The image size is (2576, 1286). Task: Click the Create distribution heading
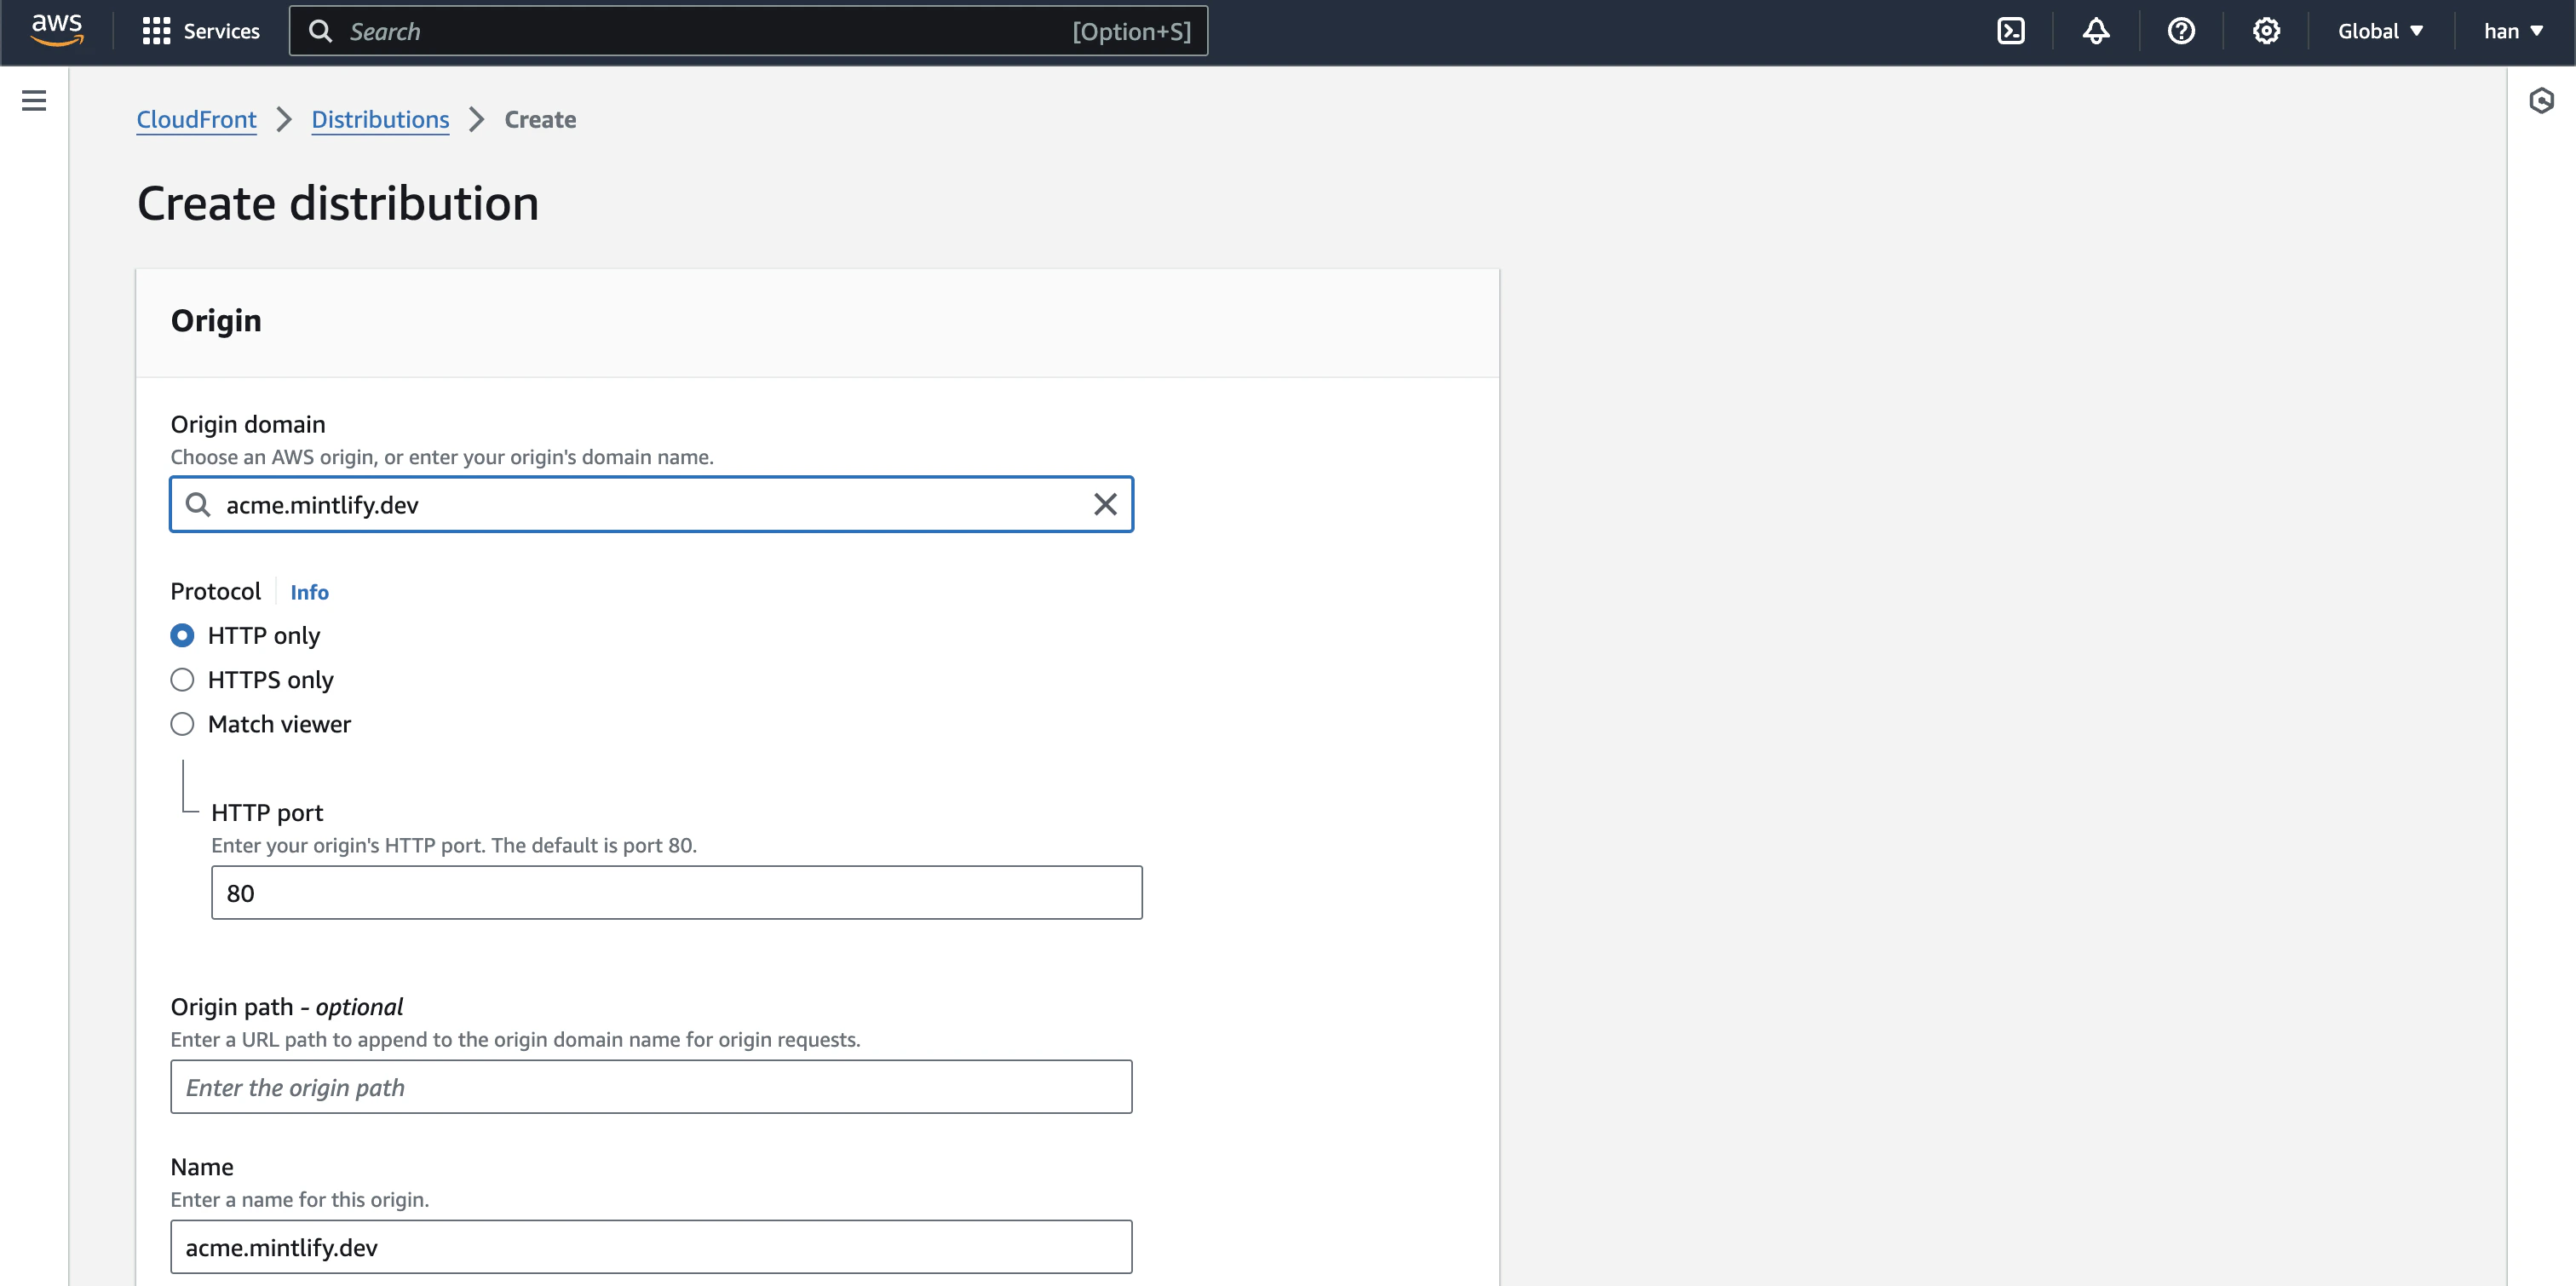pyautogui.click(x=338, y=203)
